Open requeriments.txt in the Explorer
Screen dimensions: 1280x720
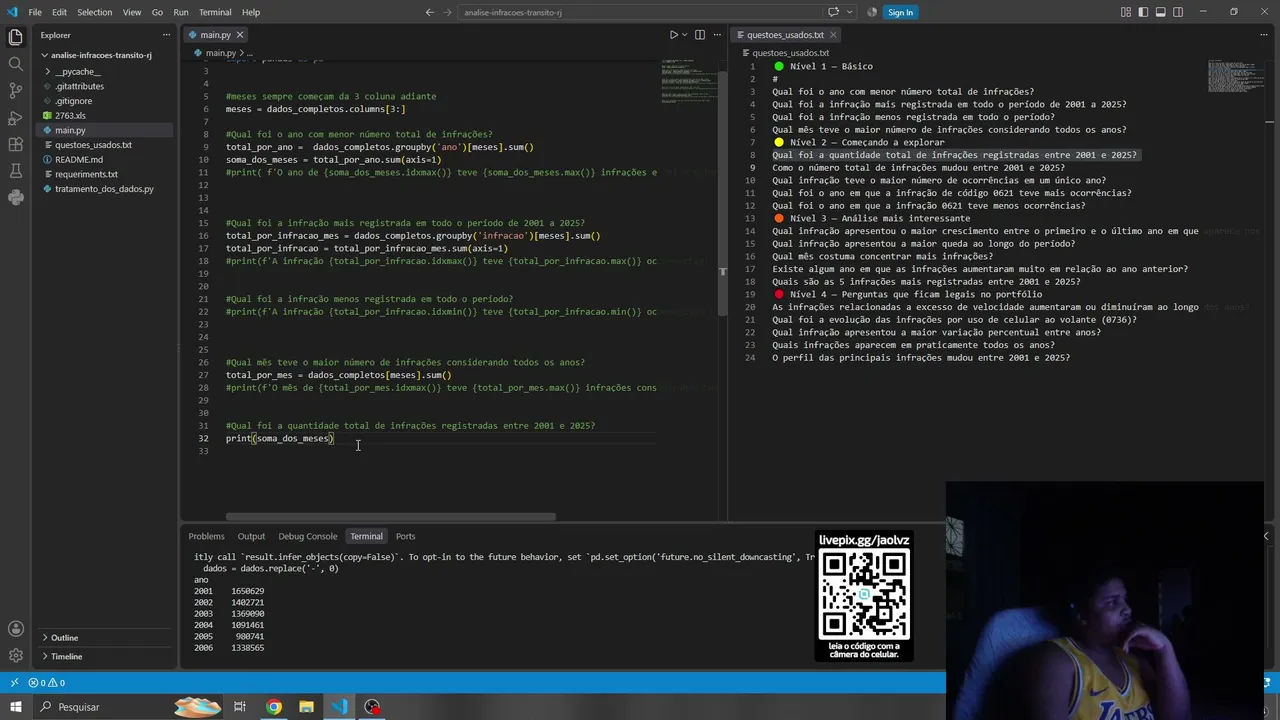(86, 174)
